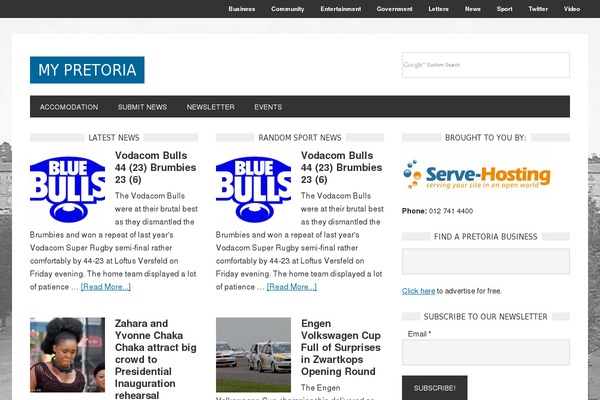
Task: Click the newsletter Email input field
Action: (x=486, y=352)
